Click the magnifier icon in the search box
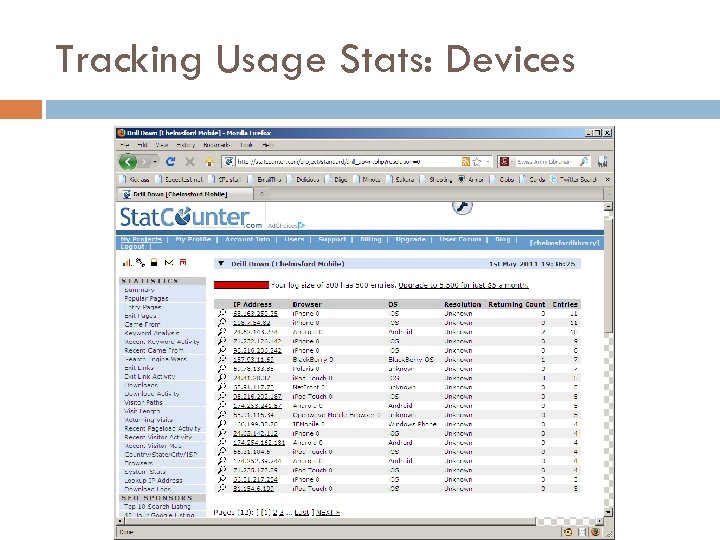Screen dimensions: 720x540 [x=584, y=162]
